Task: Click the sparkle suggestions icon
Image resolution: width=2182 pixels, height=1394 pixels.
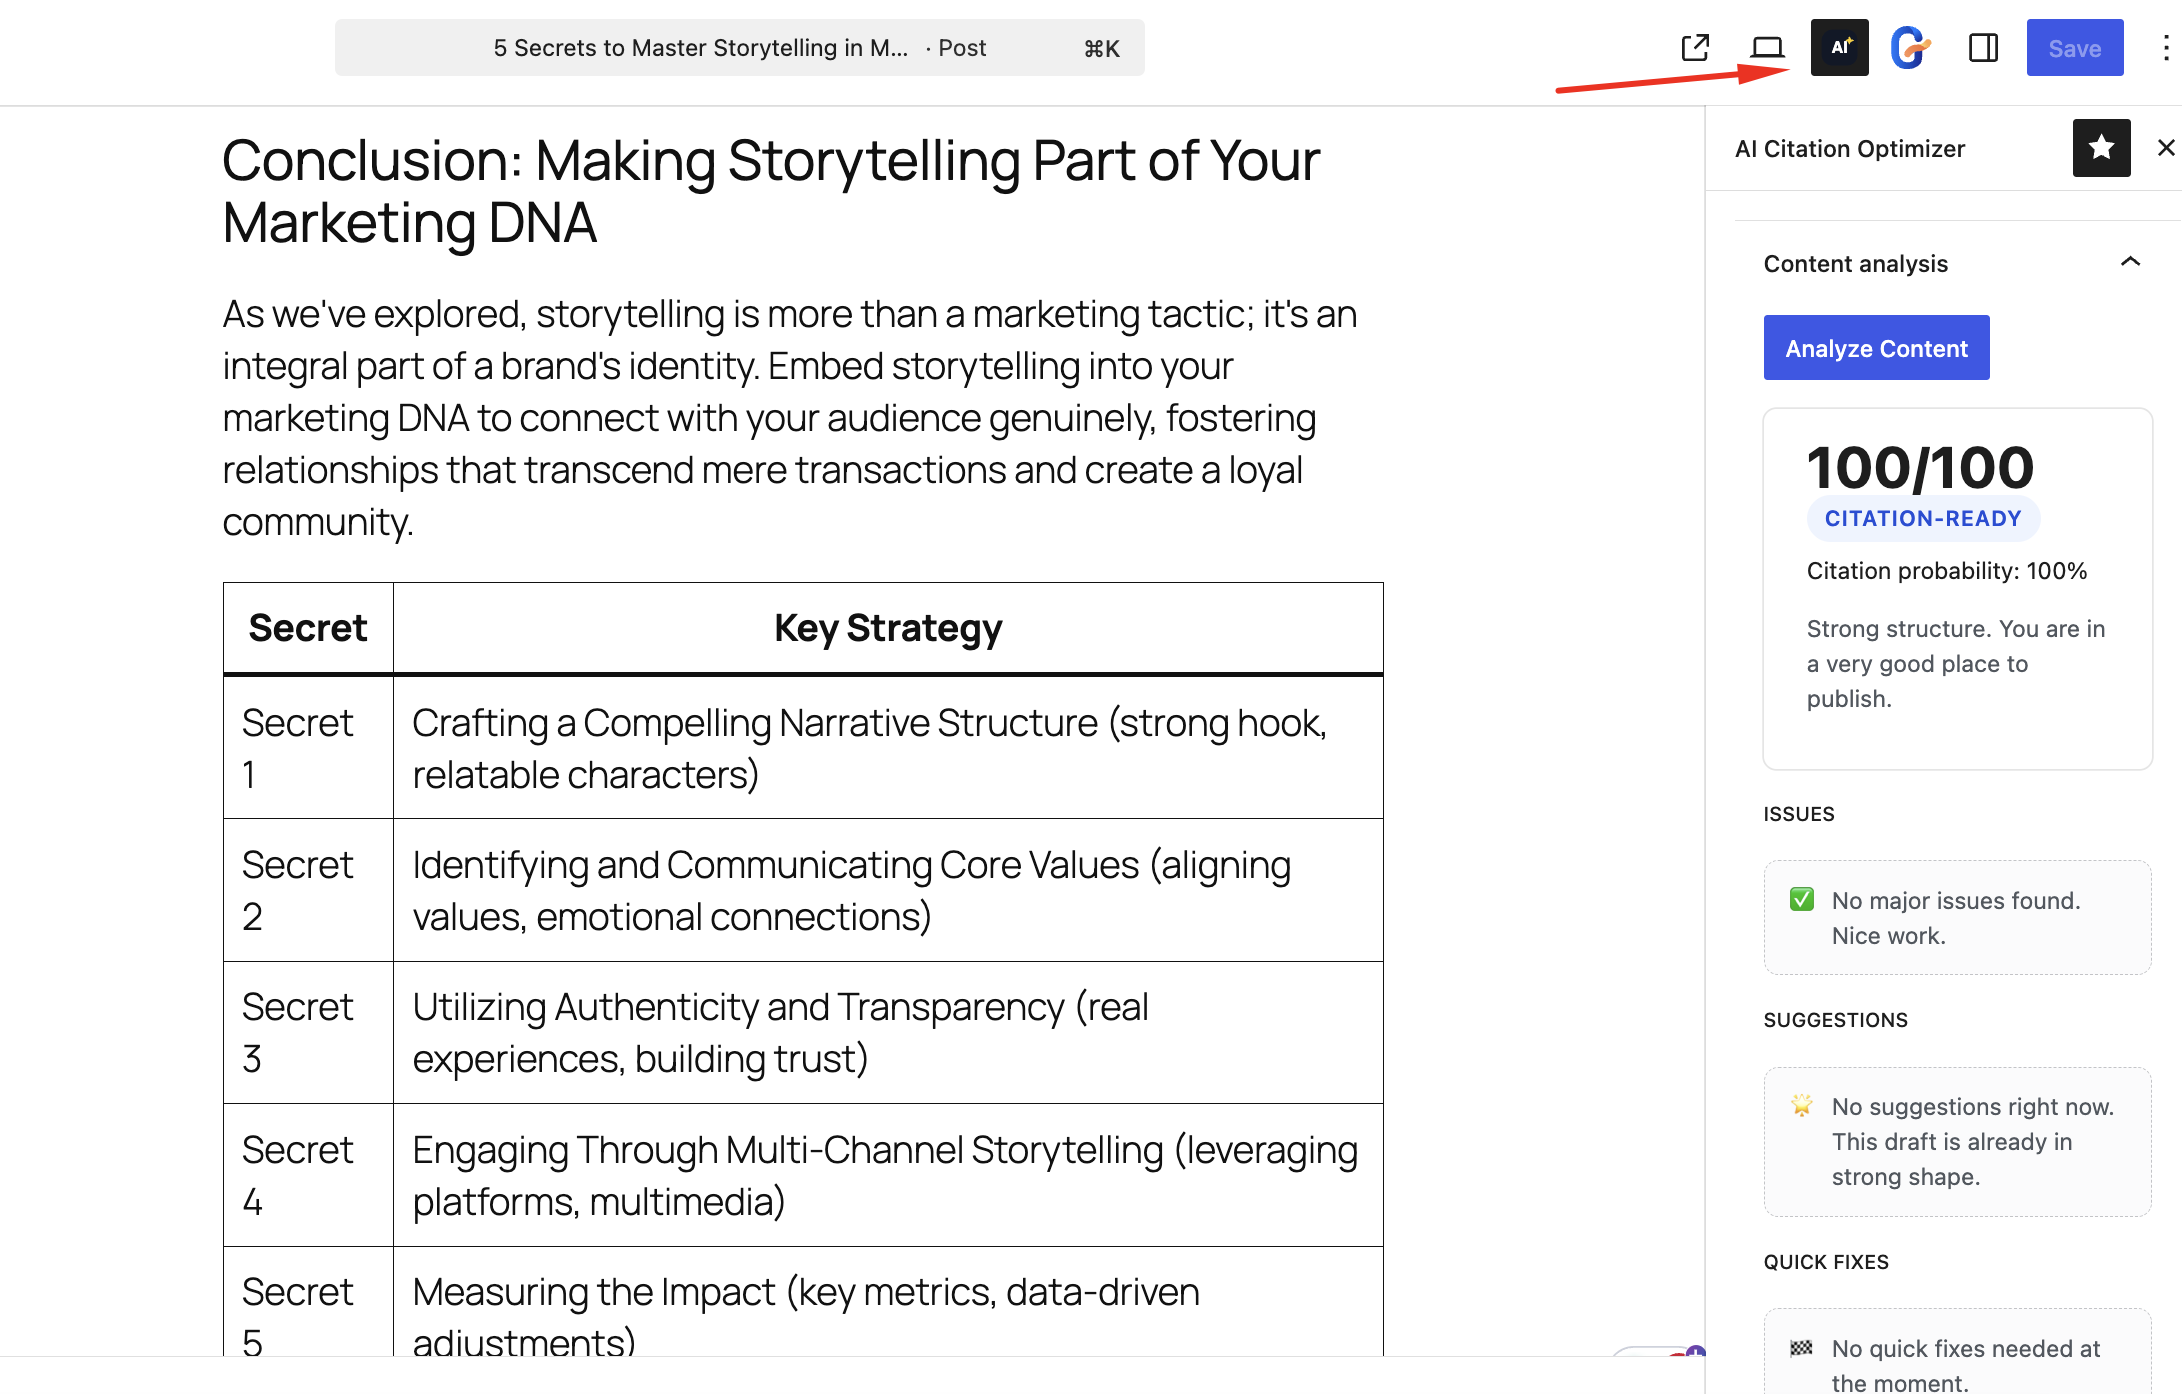Action: tap(1801, 1105)
